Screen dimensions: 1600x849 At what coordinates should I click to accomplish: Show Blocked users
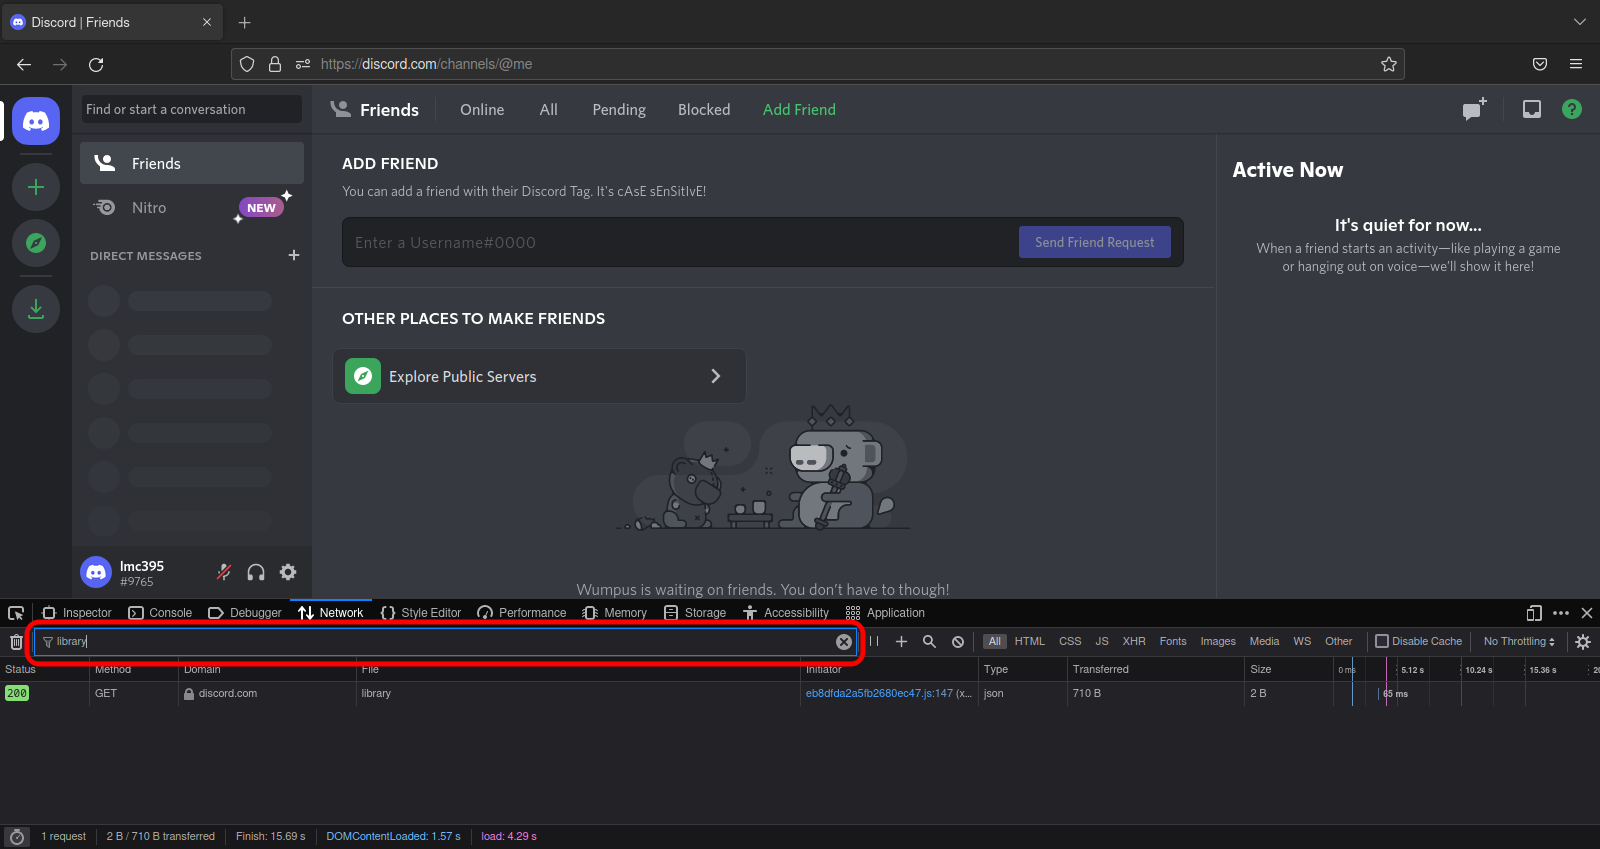pyautogui.click(x=704, y=110)
